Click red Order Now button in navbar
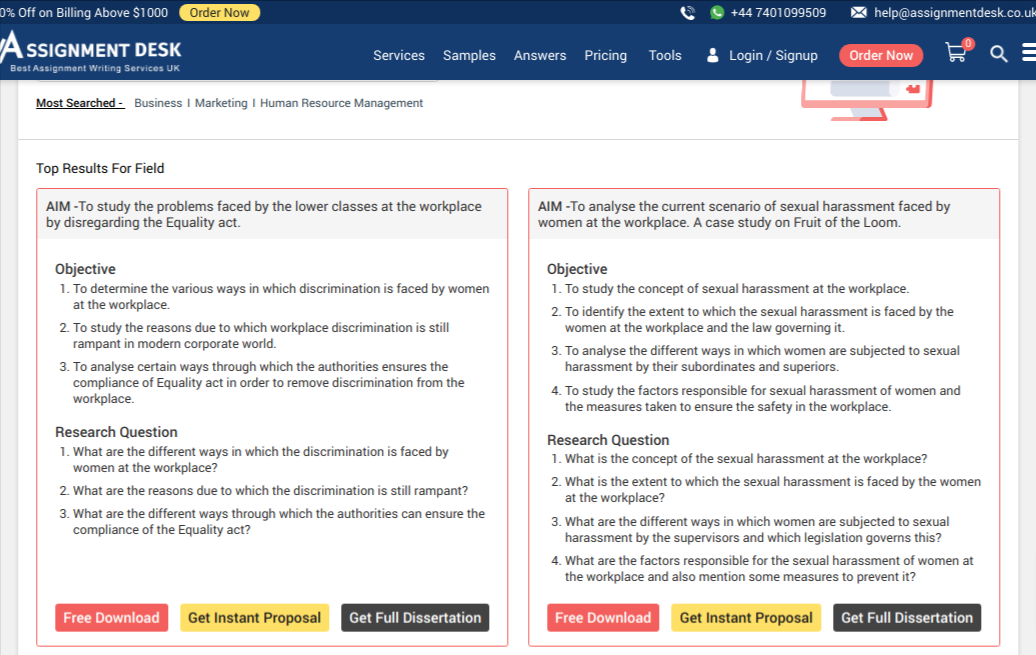 [x=881, y=56]
